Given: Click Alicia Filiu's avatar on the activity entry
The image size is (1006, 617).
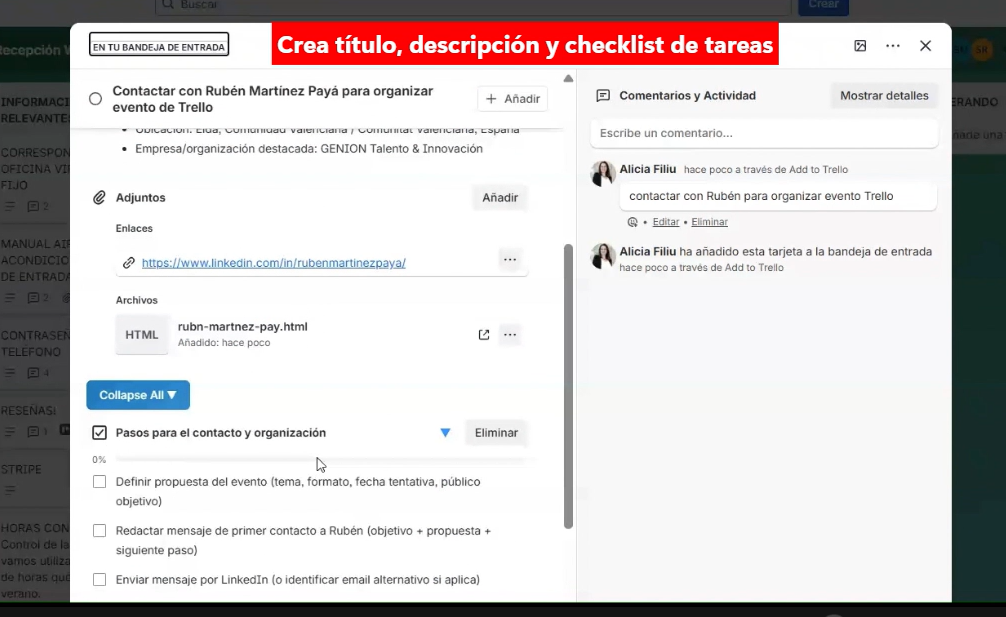Looking at the screenshot, I should (x=603, y=256).
